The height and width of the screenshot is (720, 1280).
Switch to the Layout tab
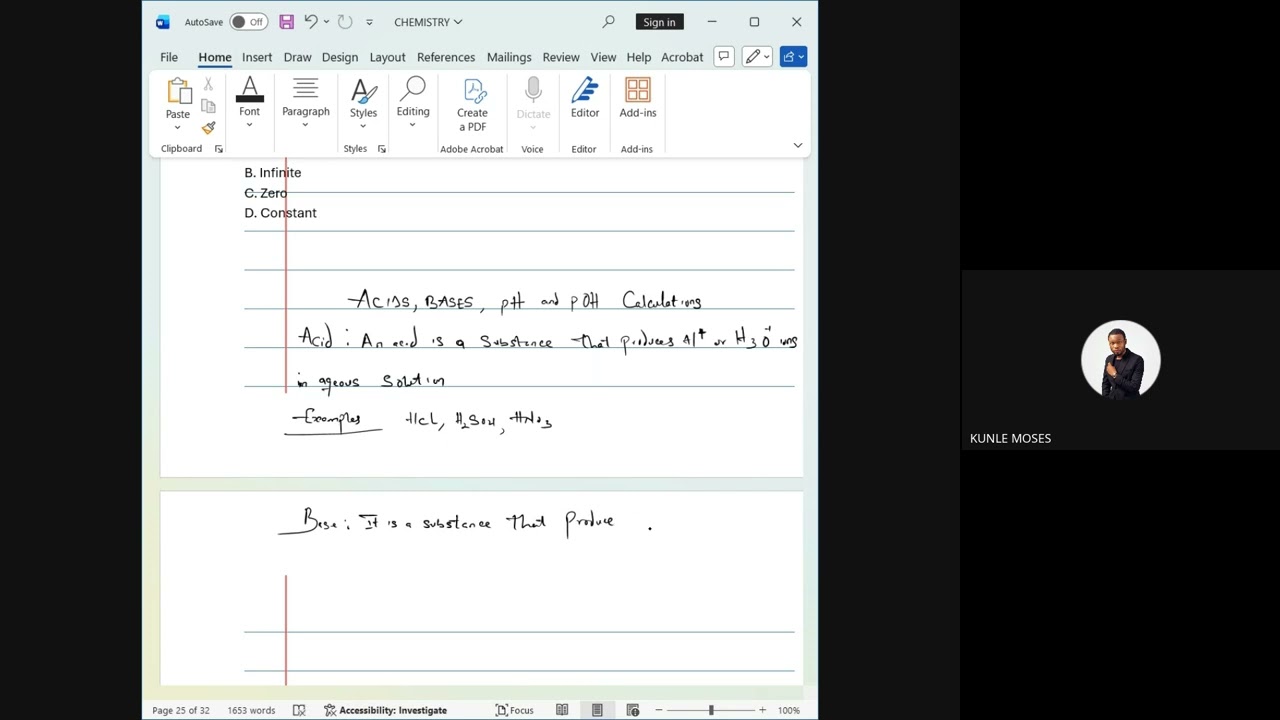(x=387, y=57)
